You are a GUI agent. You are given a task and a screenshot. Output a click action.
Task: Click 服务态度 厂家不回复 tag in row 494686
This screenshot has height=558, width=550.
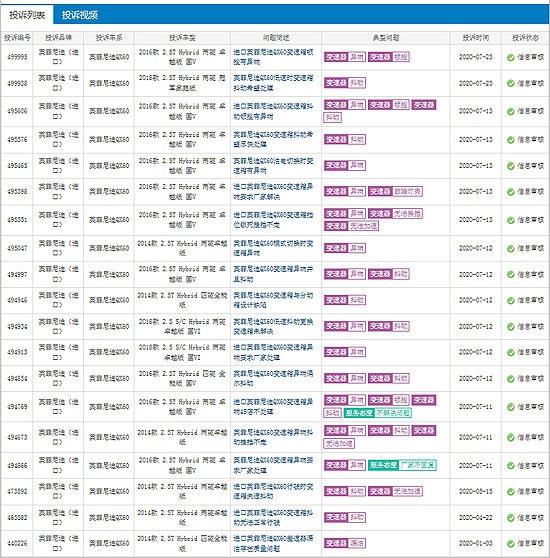pyautogui.click(x=402, y=465)
